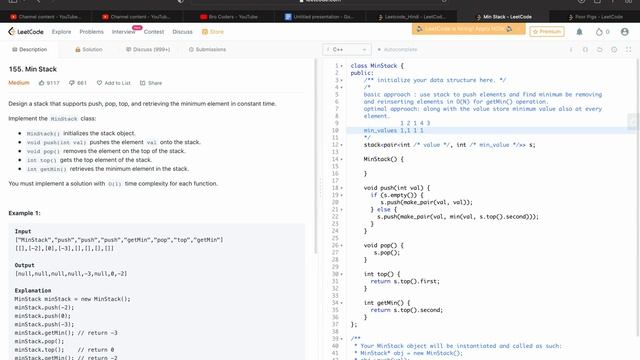The height and width of the screenshot is (360, 640).
Task: Open the streak fire counter
Action: point(602,31)
